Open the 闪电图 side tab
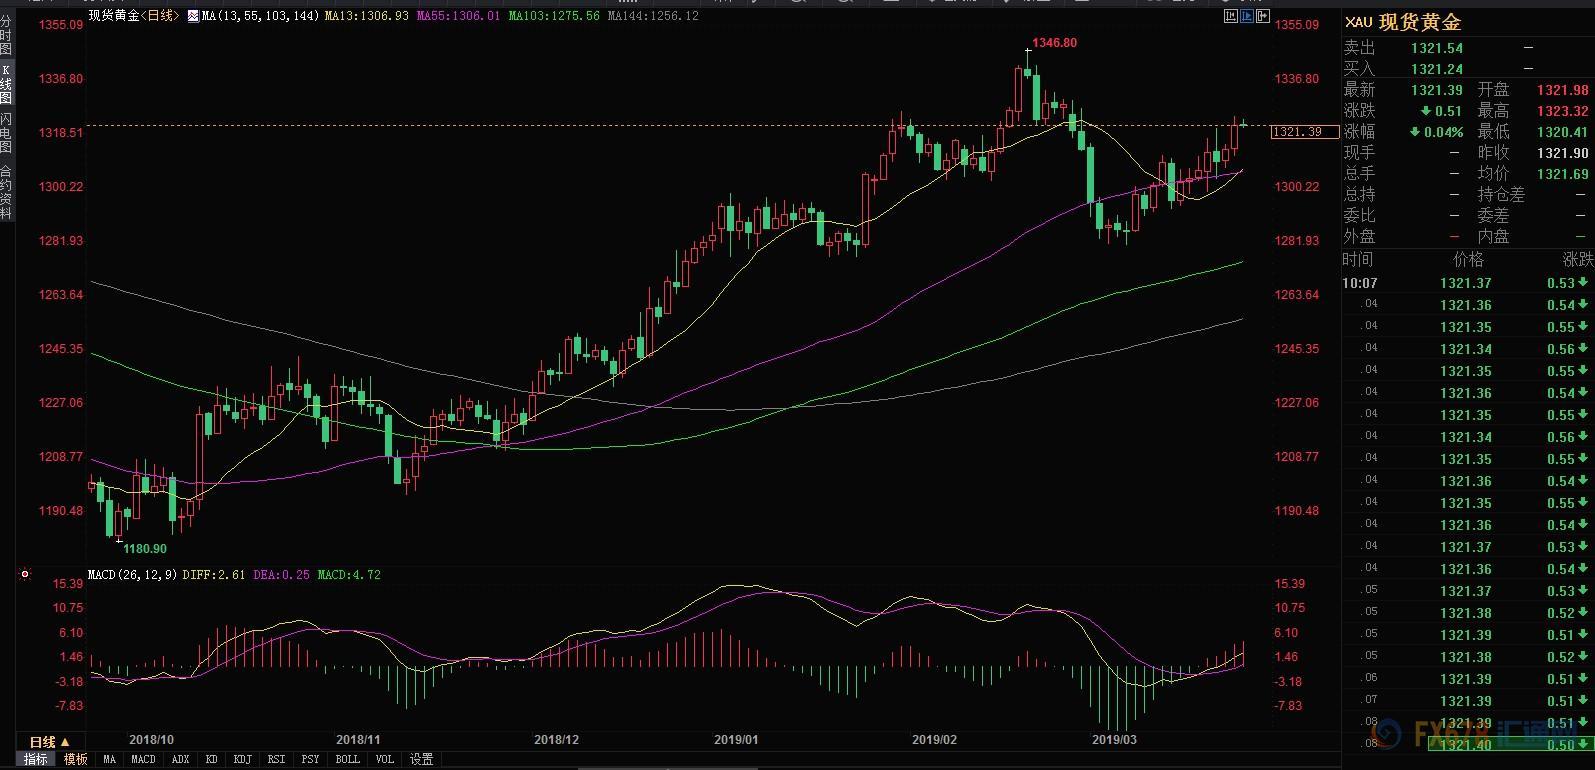Viewport: 1595px width, 770px height. pyautogui.click(x=6, y=132)
